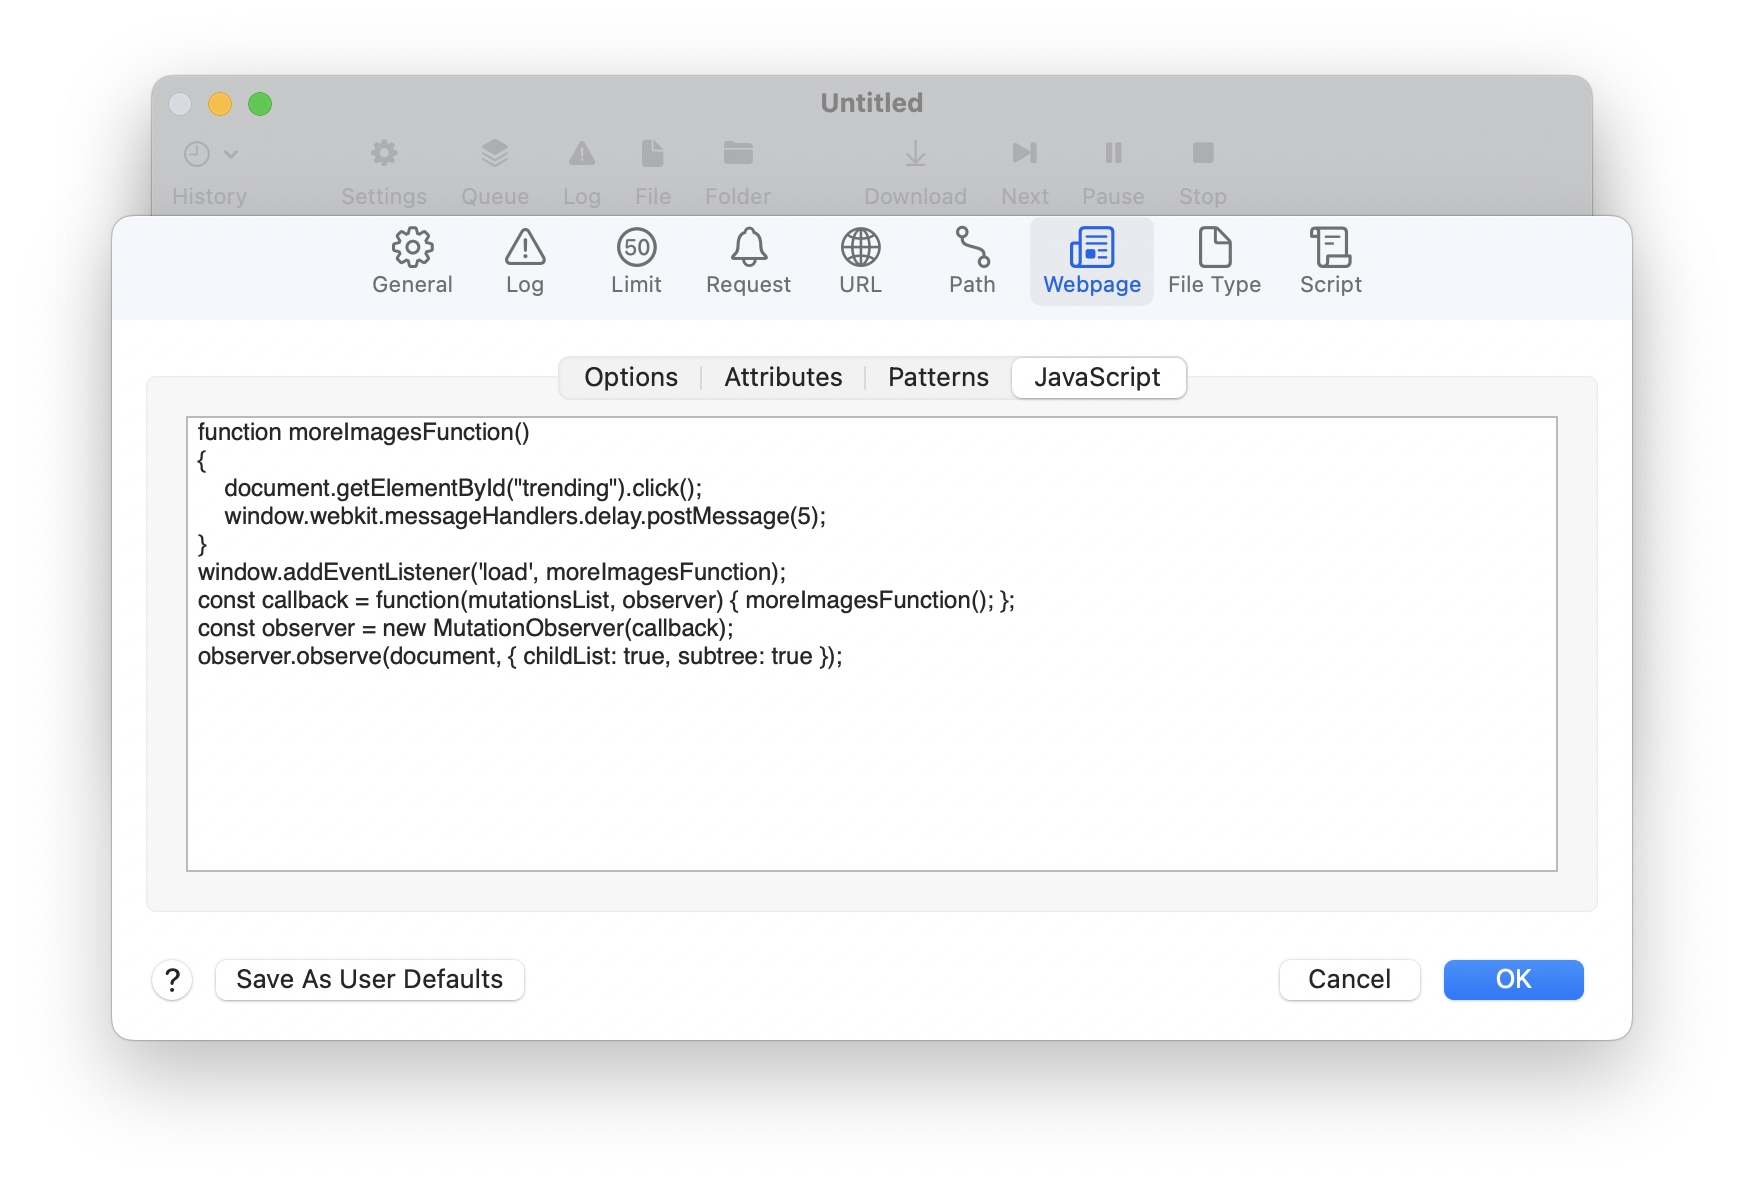Click Save As User Defaults button

[369, 979]
